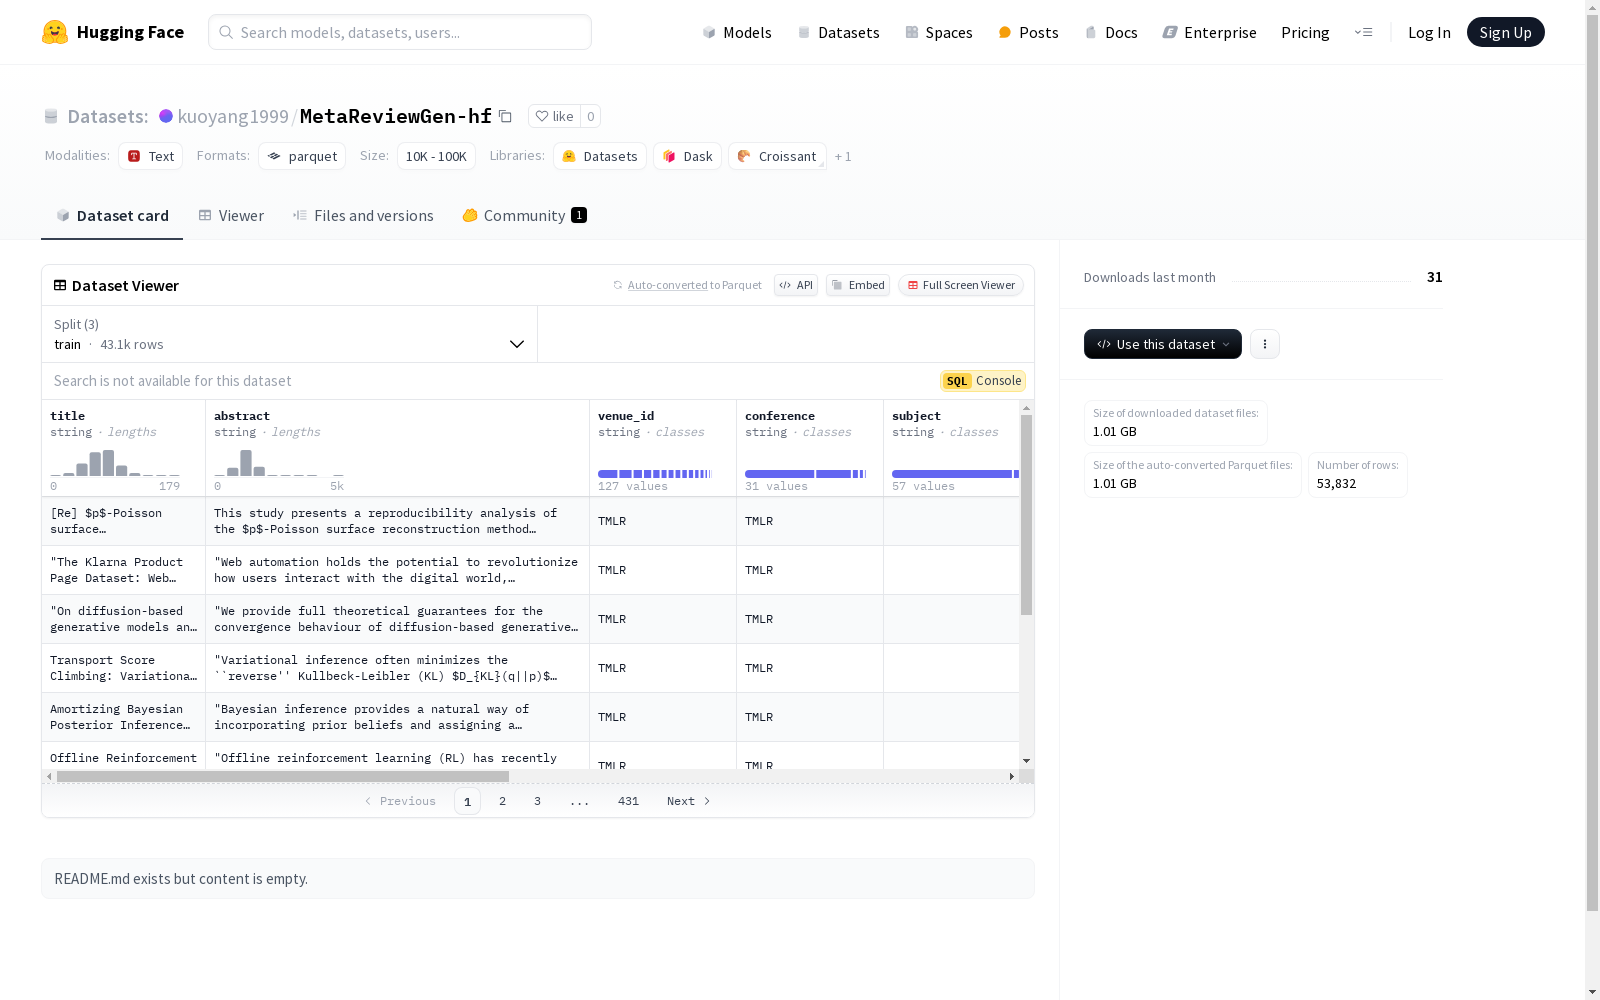The width and height of the screenshot is (1600, 1000).
Task: Click table horizontal scroll right arrow
Action: (1012, 776)
